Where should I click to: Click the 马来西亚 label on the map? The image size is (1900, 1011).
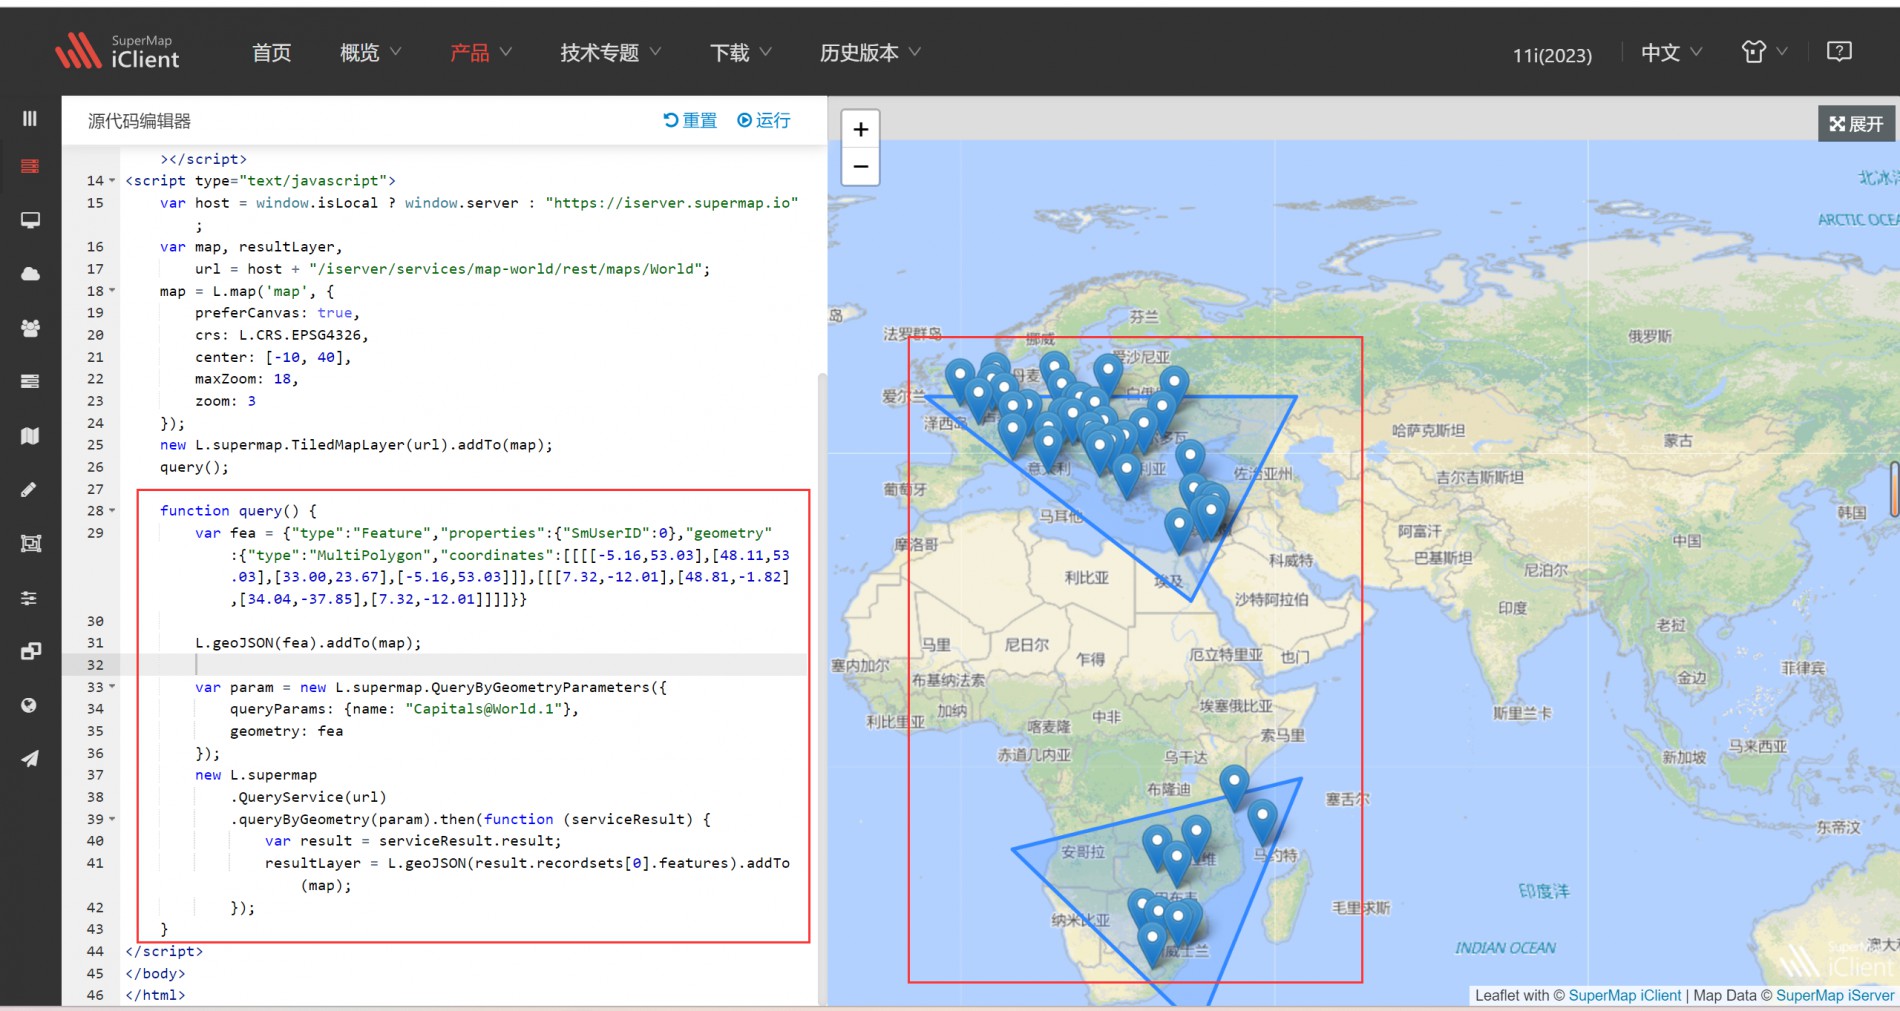1757,747
